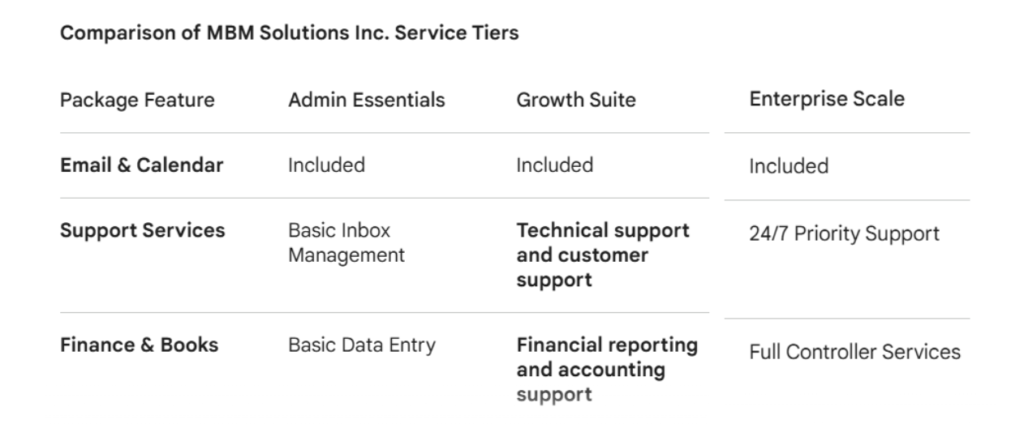Select the "Full Controller Services" cell
1024x424 pixels.
click(x=854, y=352)
